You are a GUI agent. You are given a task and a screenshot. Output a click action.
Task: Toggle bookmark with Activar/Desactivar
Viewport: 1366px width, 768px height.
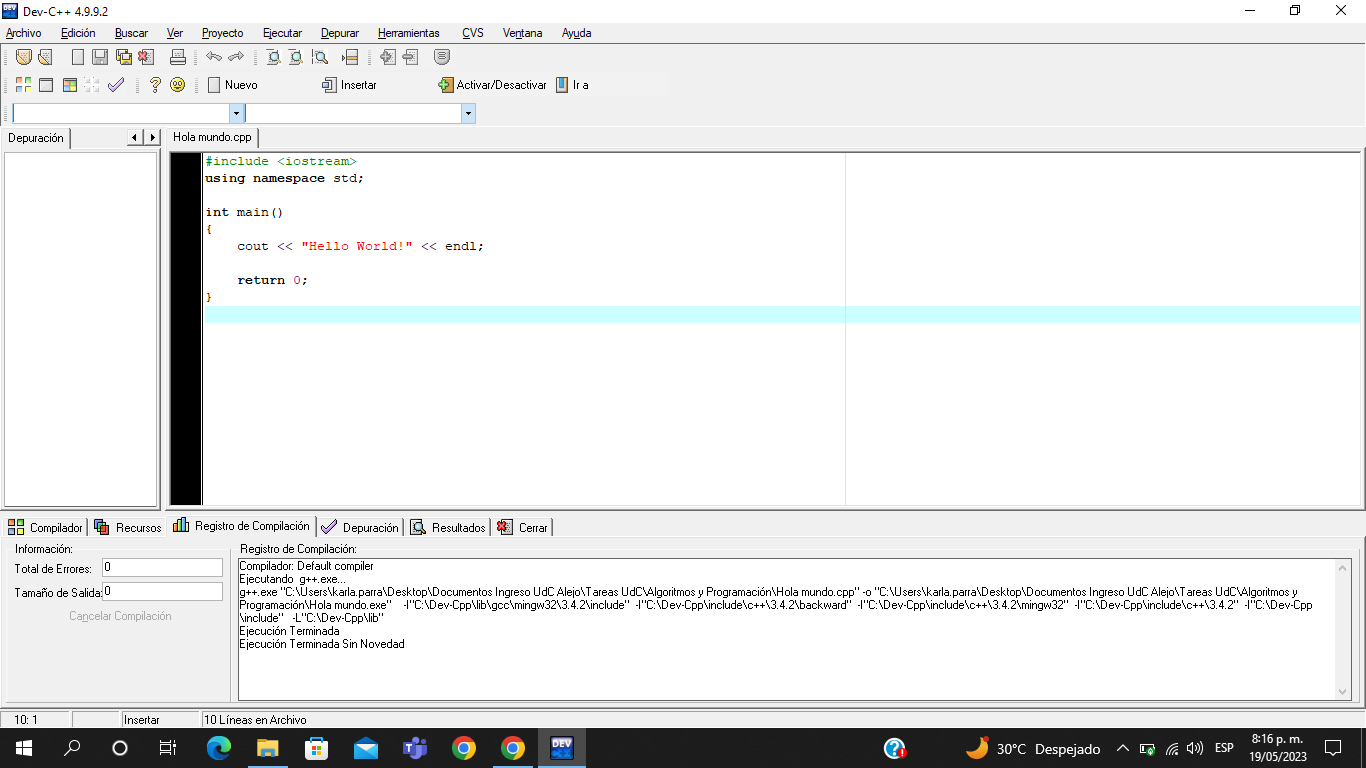point(492,85)
